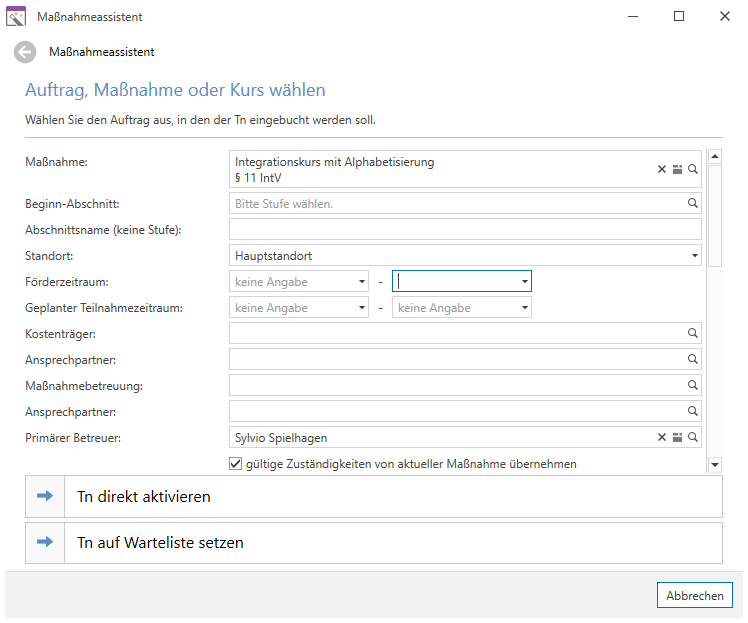
Task: Clear the Maßnahme field with its X icon
Action: coord(662,169)
